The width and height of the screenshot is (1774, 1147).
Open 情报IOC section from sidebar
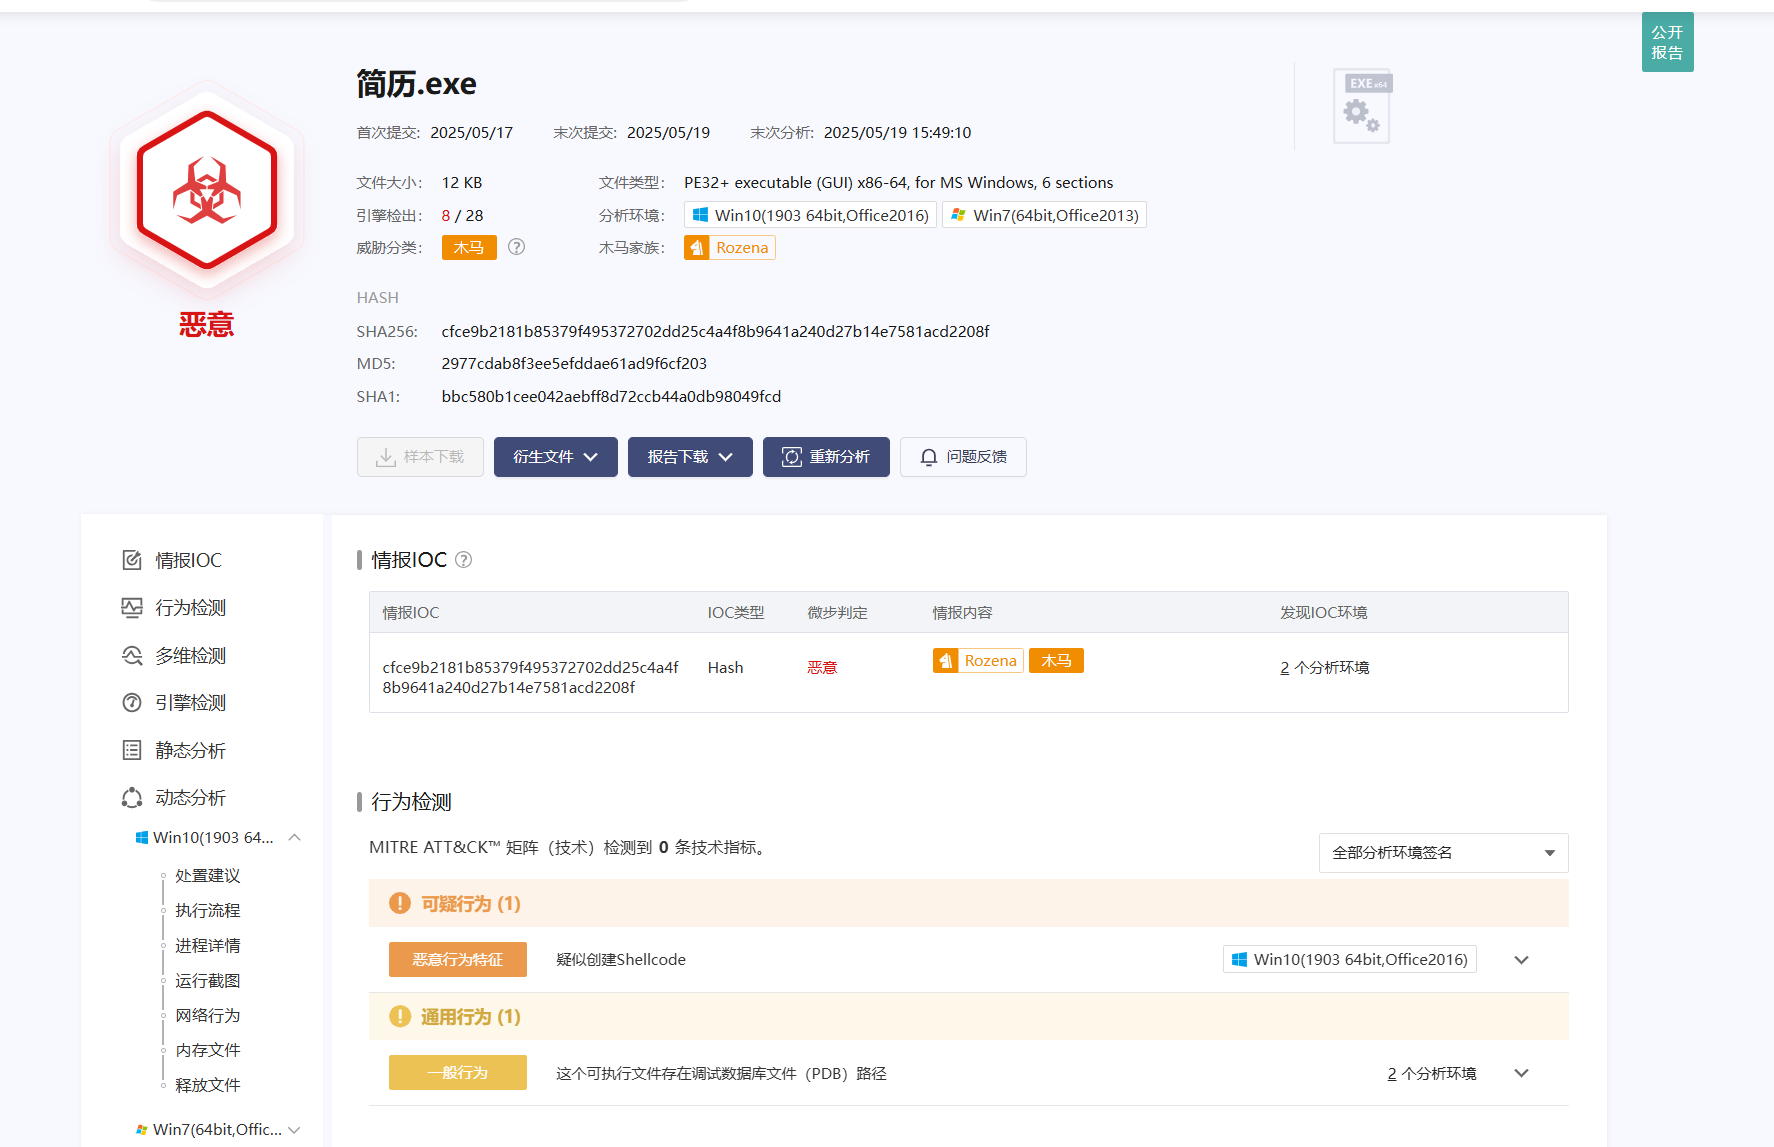tap(188, 560)
